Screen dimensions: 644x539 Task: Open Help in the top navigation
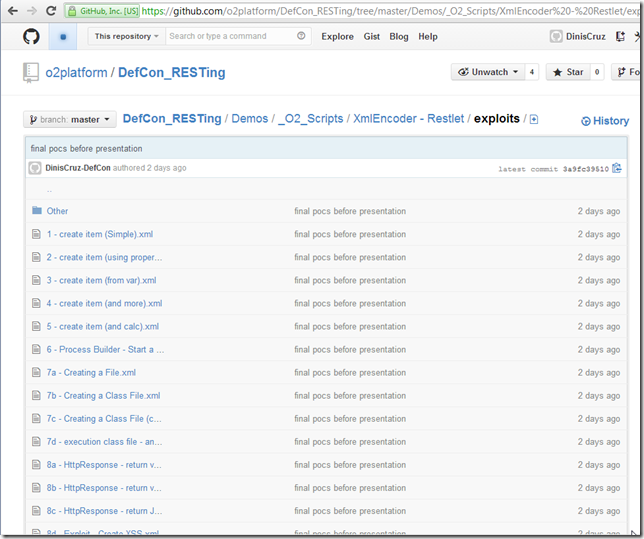click(428, 37)
